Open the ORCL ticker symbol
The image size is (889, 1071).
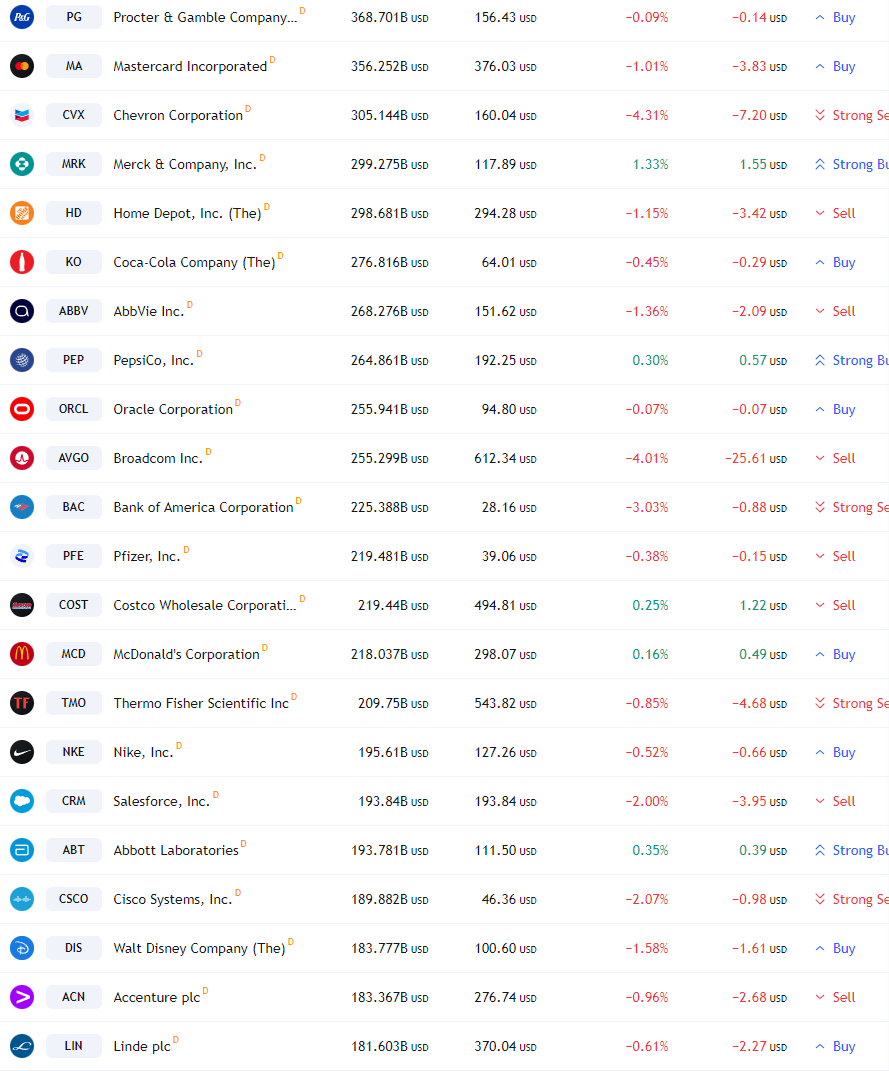pos(74,409)
